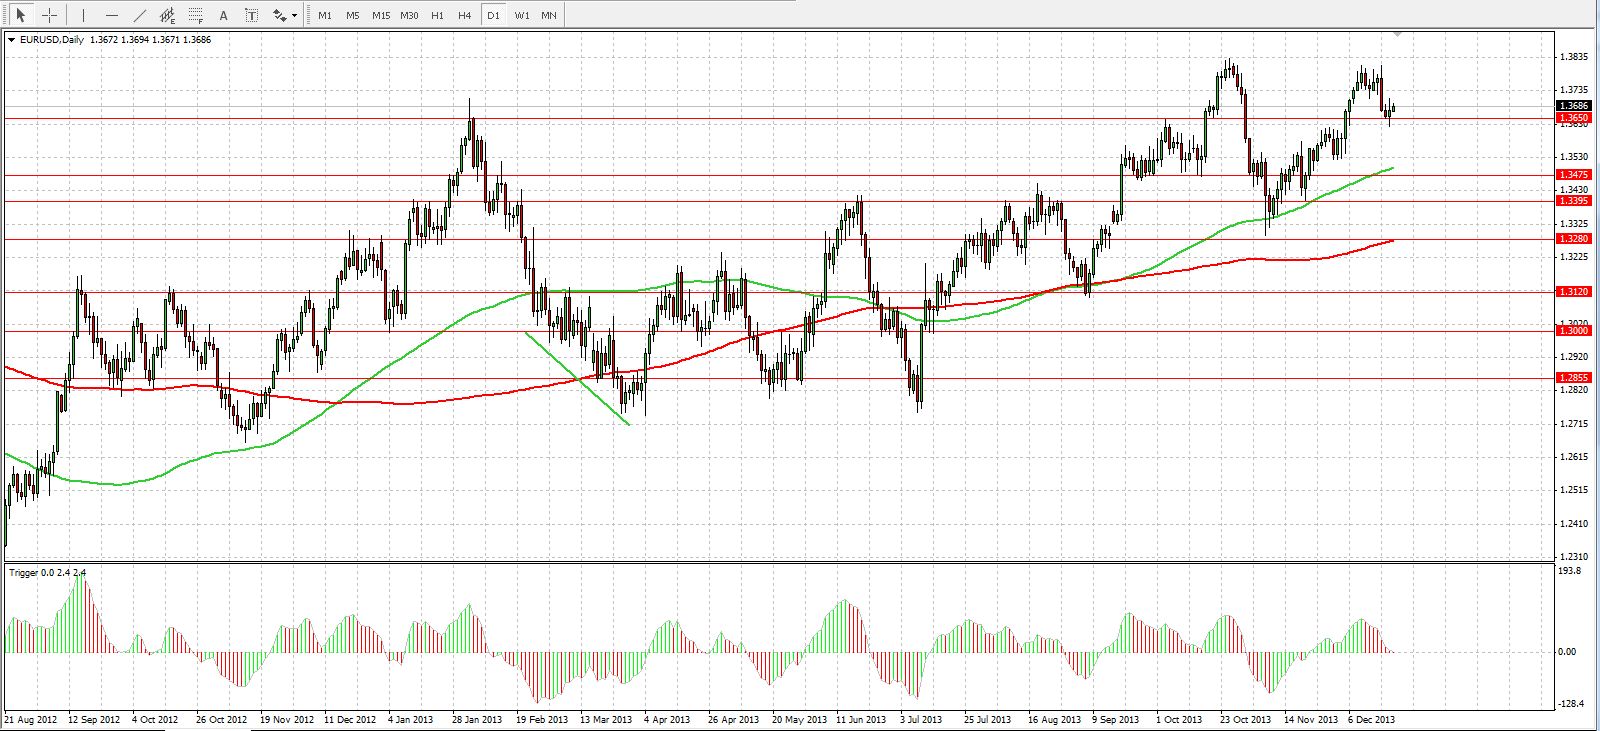1600x731 pixels.
Task: Click the 16 Aug 2013 date label
Action: coord(1055,720)
